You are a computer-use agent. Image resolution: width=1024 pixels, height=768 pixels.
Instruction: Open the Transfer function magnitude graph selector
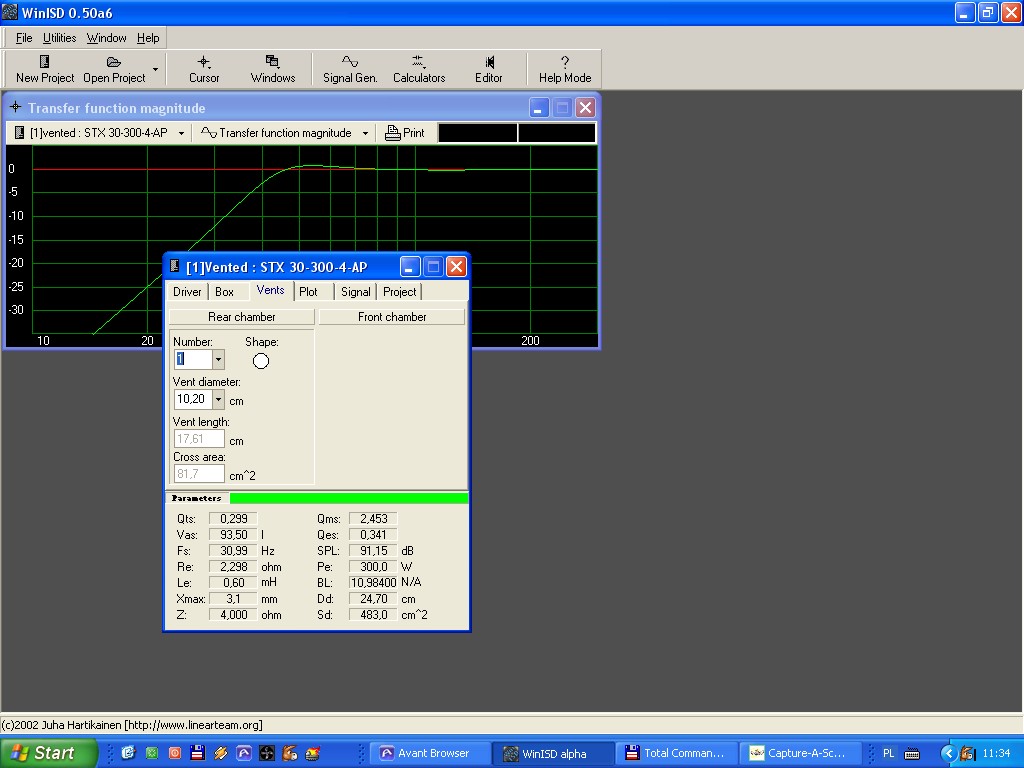point(285,133)
